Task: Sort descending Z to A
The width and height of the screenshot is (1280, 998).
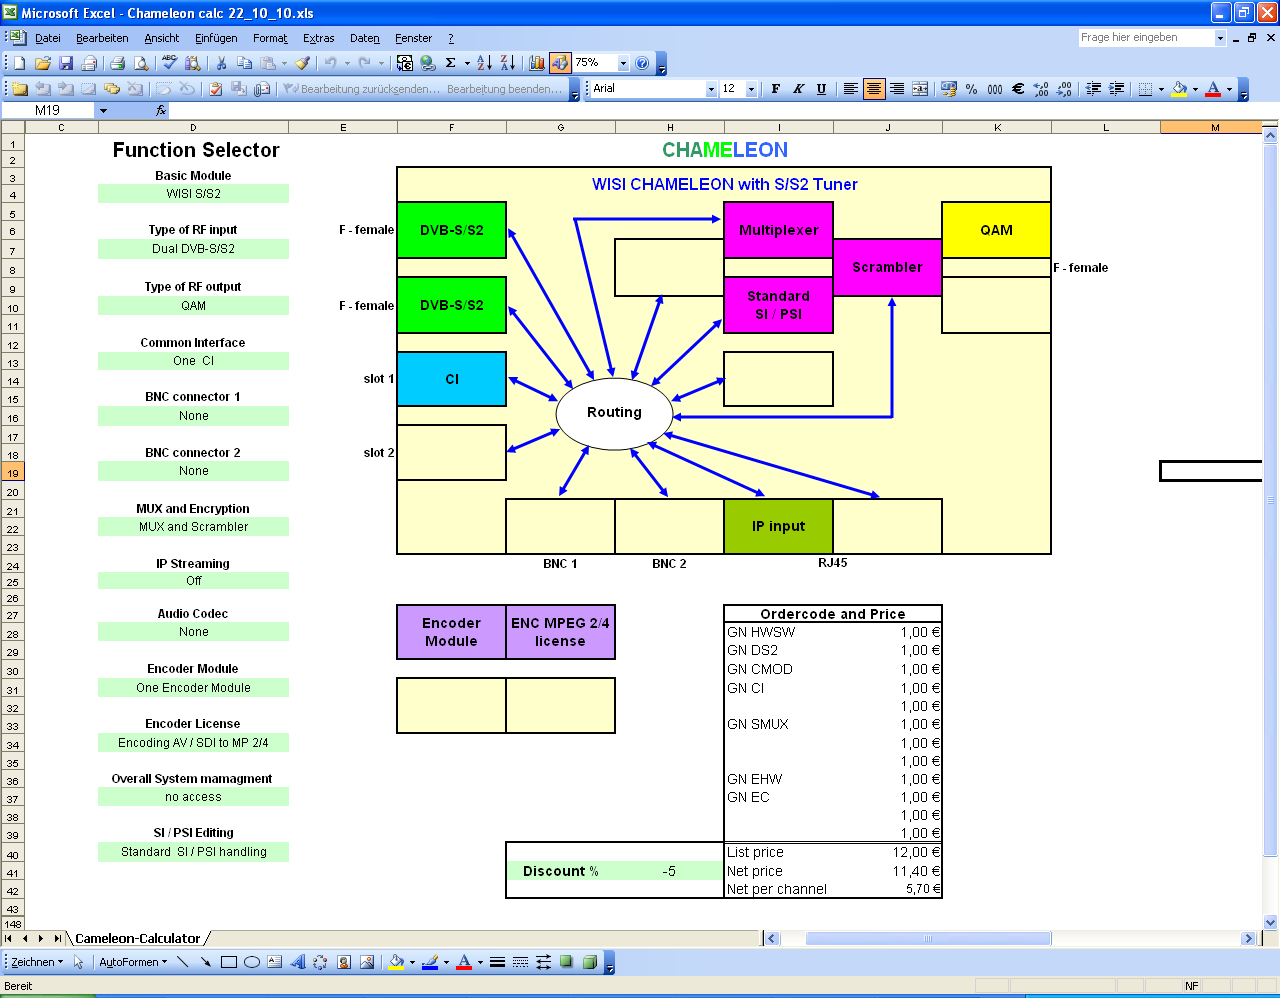Action: pos(508,63)
